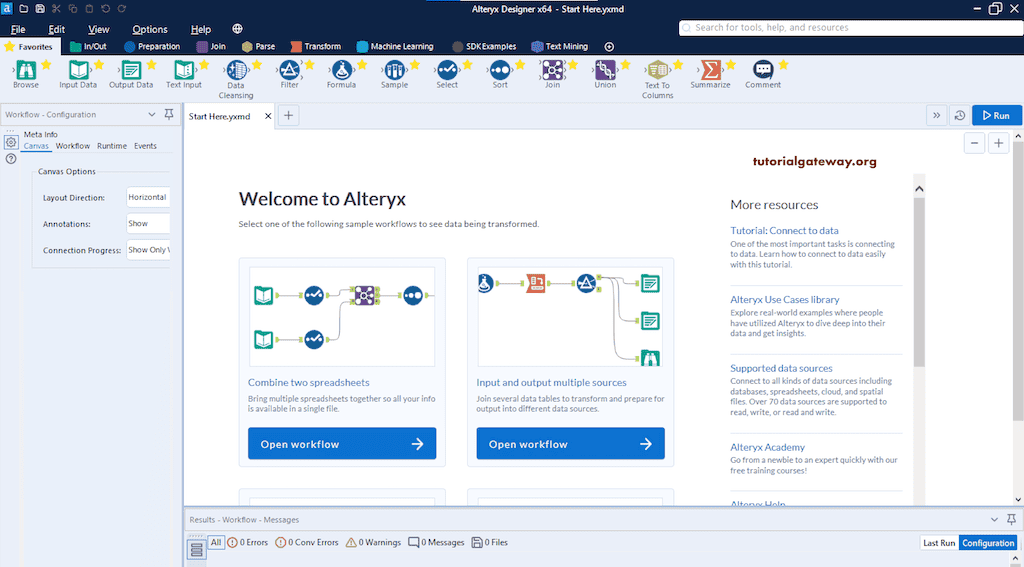Image resolution: width=1024 pixels, height=567 pixels.
Task: Open workflow for Combine two spreadsheets
Action: point(342,444)
